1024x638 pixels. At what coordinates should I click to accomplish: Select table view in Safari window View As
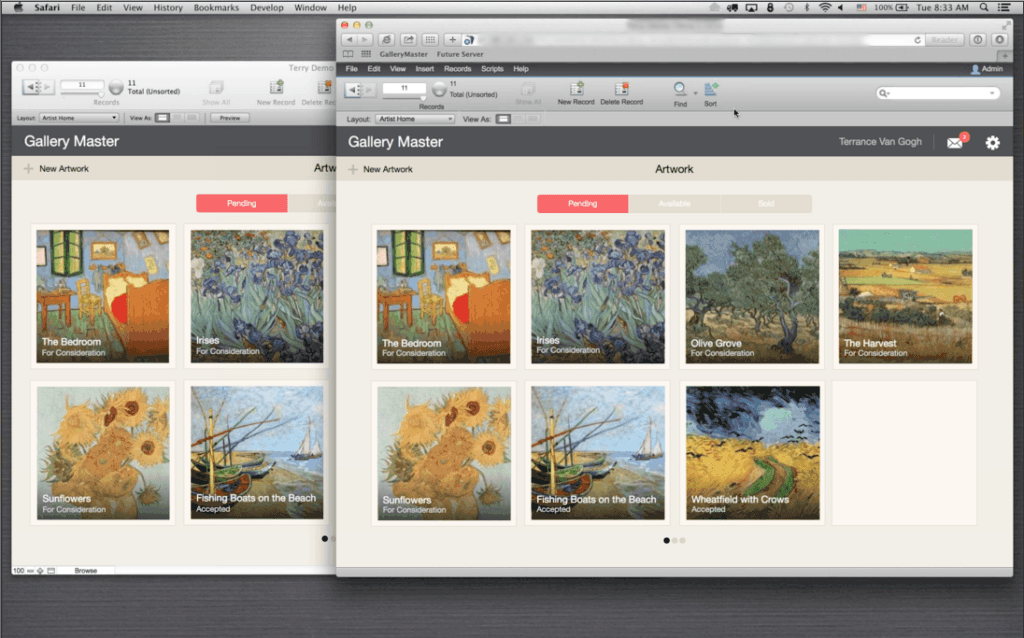534,119
